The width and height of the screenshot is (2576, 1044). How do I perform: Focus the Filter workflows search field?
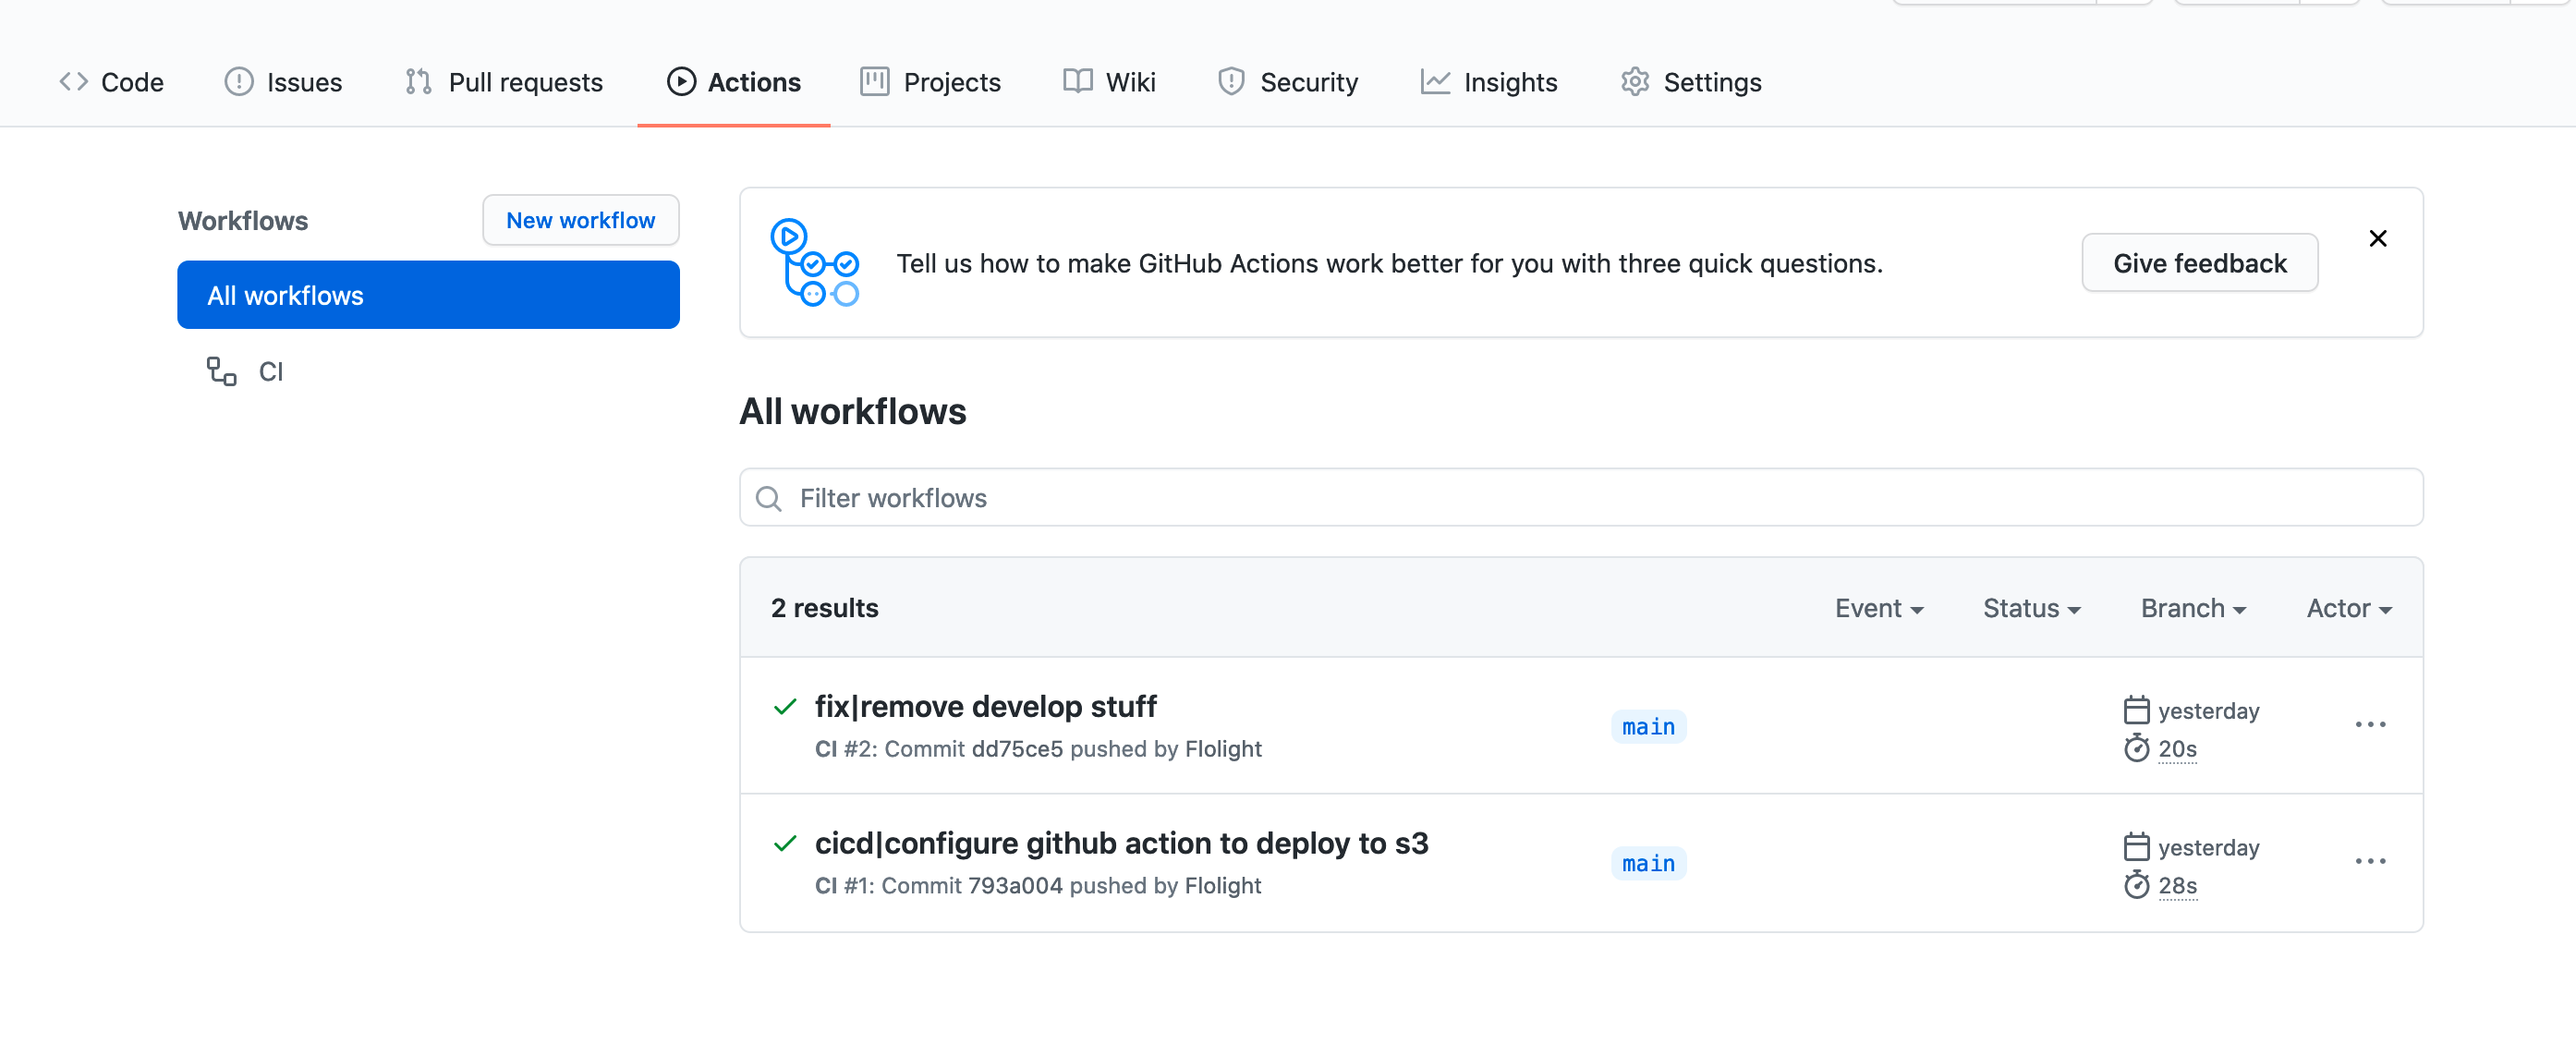tap(1580, 498)
